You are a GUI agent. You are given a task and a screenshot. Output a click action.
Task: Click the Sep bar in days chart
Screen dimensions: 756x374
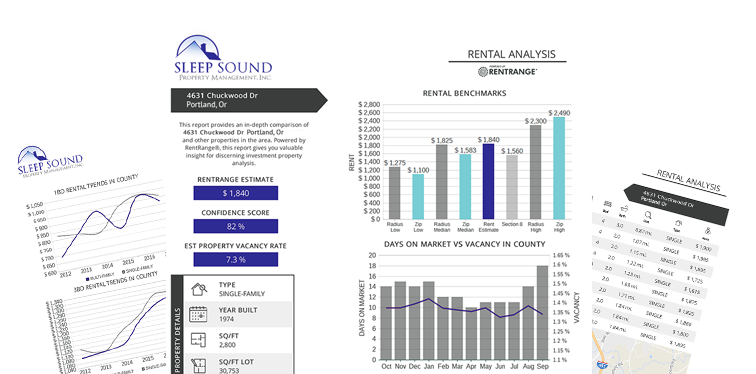[542, 313]
